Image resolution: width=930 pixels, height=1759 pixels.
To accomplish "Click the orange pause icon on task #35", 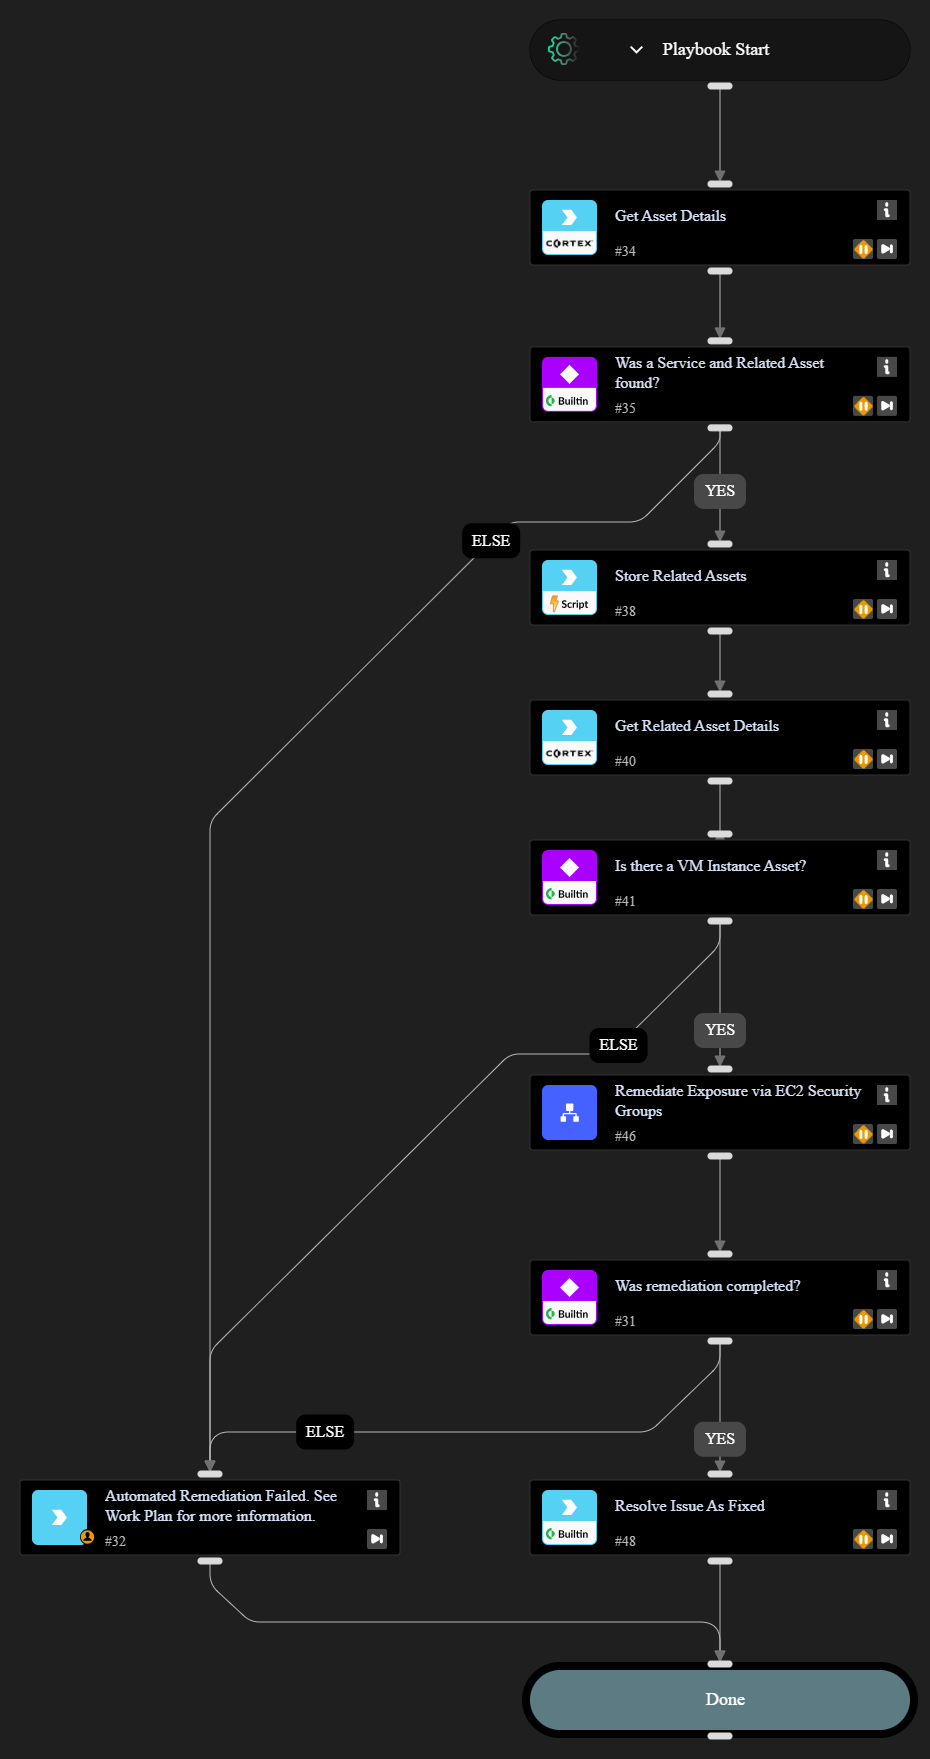I will 863,406.
